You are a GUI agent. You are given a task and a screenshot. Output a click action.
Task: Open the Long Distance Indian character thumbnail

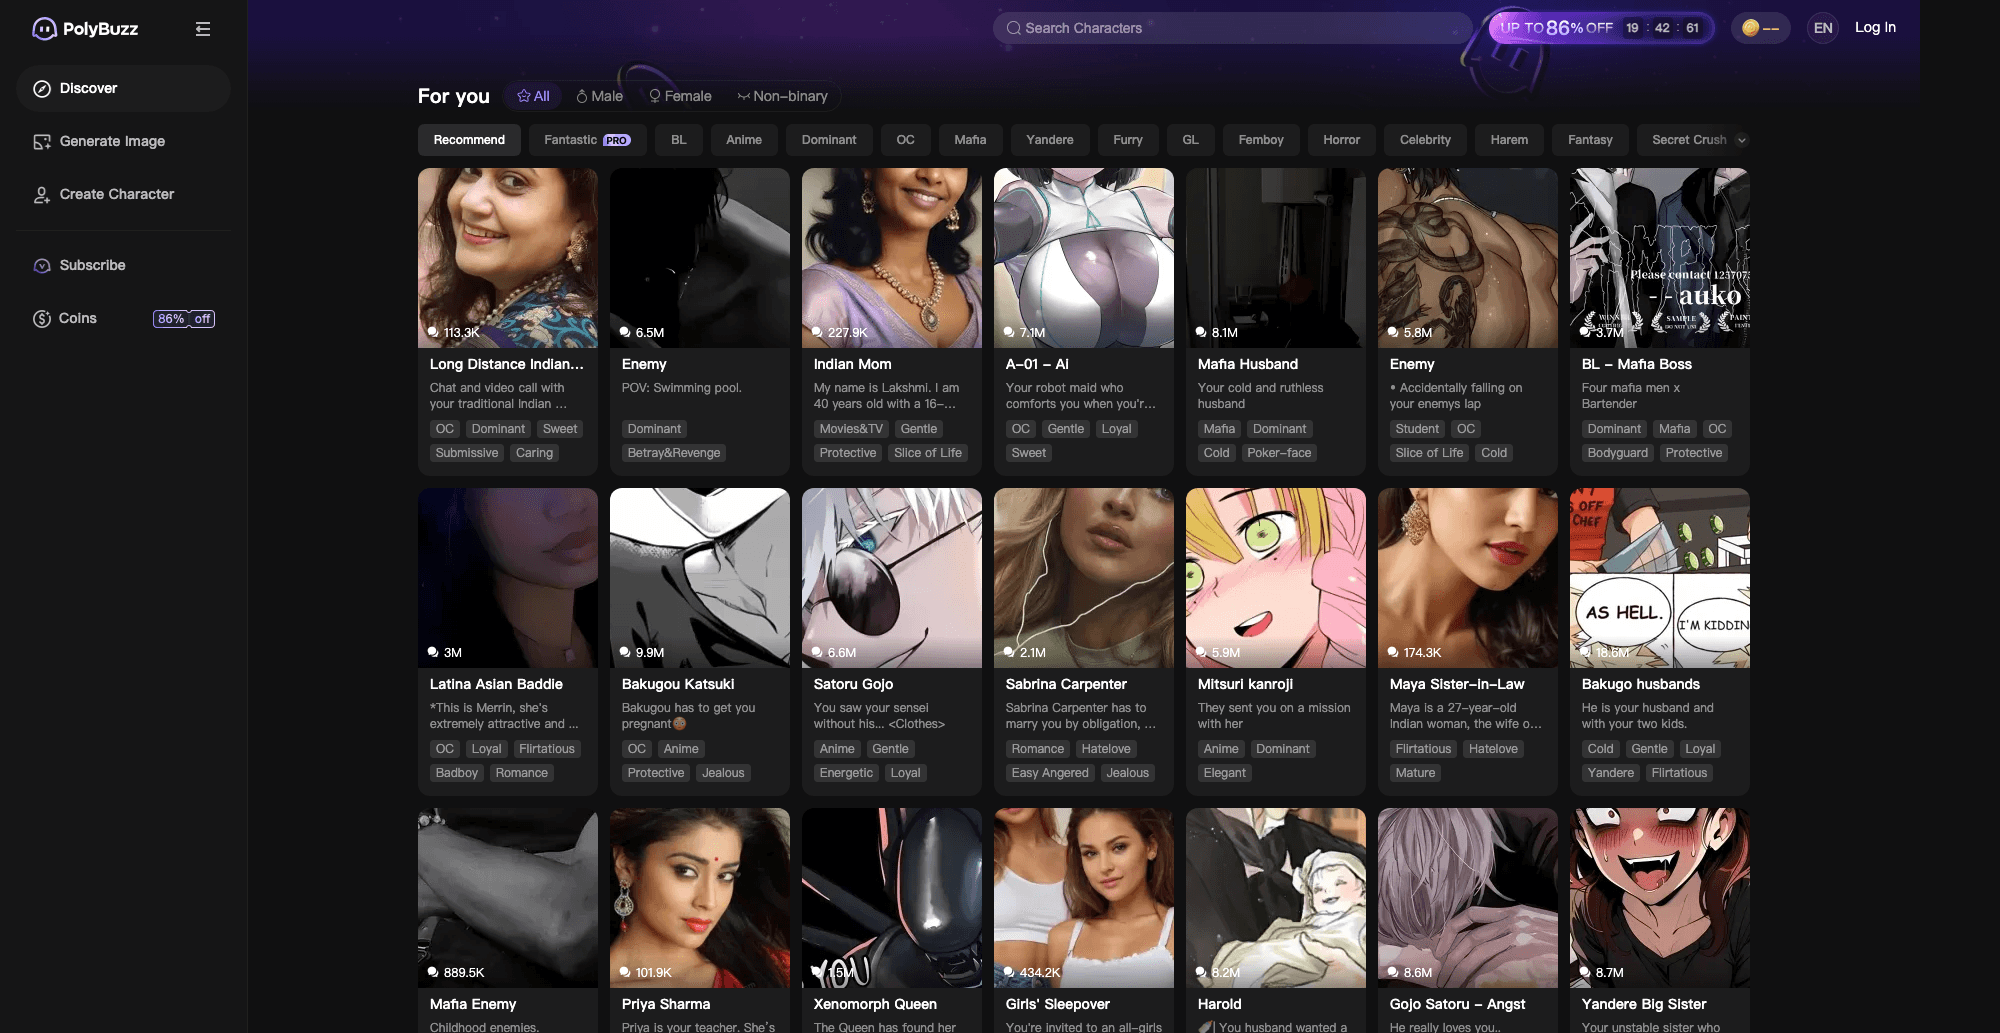[x=508, y=258]
